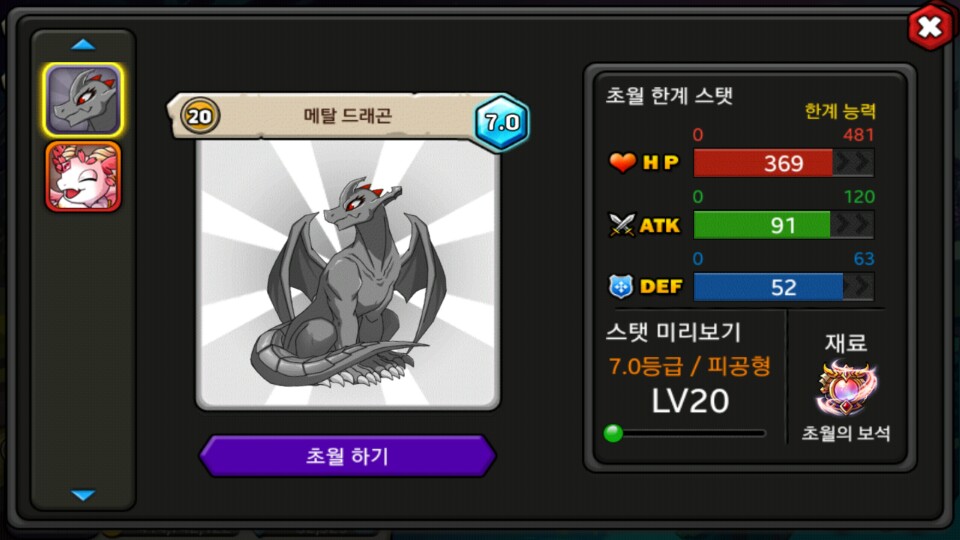Select the gray Metal Dragon portrait
This screenshot has height=540, width=960.
(83, 100)
